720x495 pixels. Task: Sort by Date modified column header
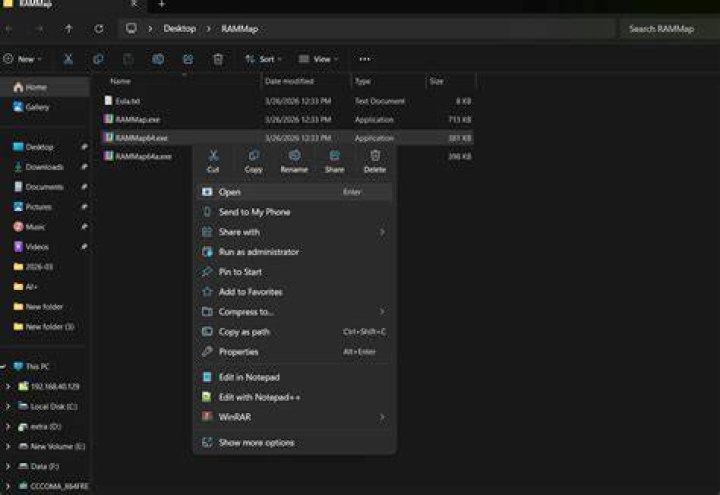pyautogui.click(x=305, y=81)
